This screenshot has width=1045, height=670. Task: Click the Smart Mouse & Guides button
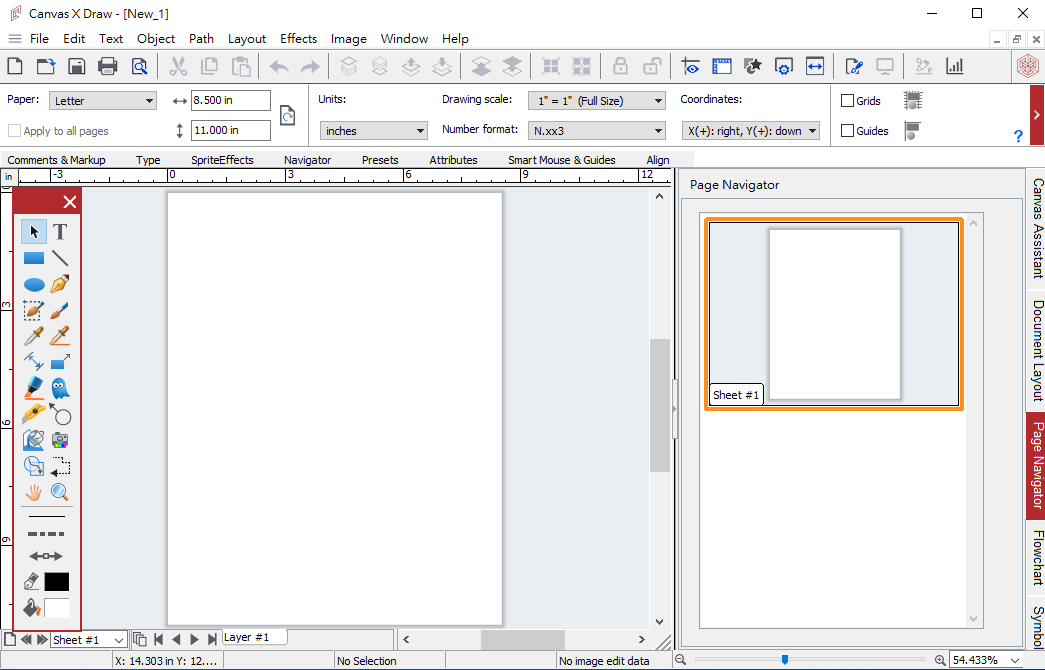(x=561, y=160)
